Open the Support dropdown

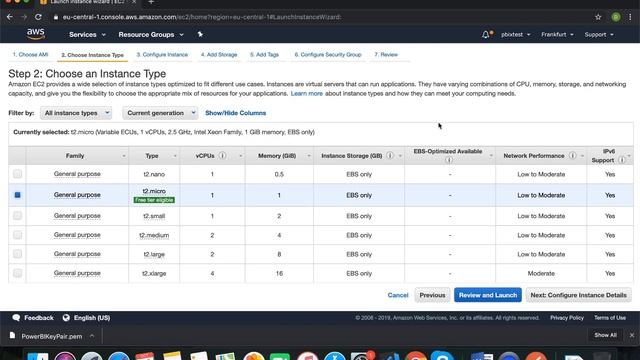coord(599,35)
